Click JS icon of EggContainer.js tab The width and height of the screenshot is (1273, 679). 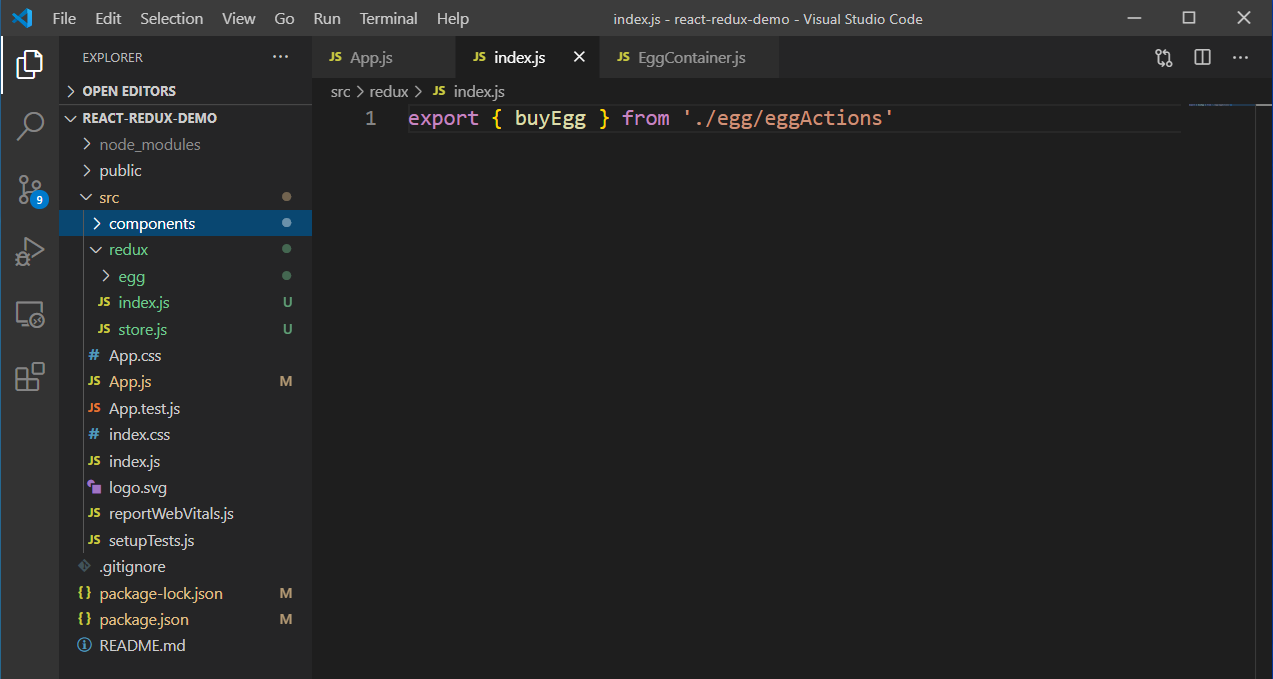pyautogui.click(x=624, y=58)
